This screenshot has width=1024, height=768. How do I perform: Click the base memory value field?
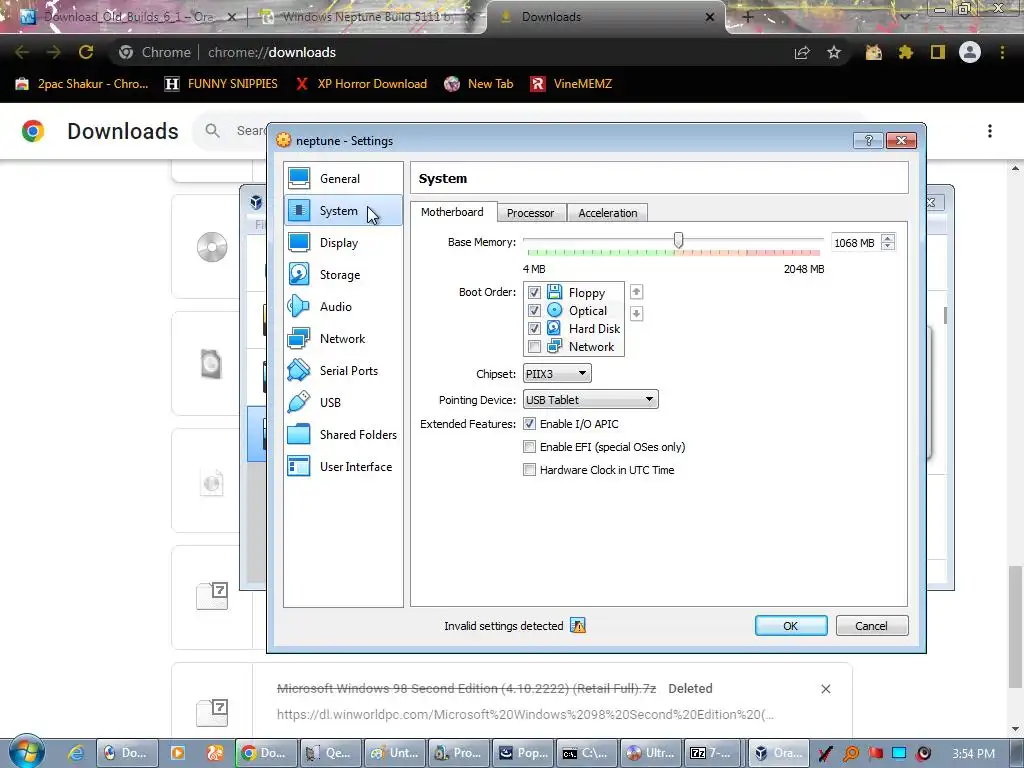click(x=855, y=243)
